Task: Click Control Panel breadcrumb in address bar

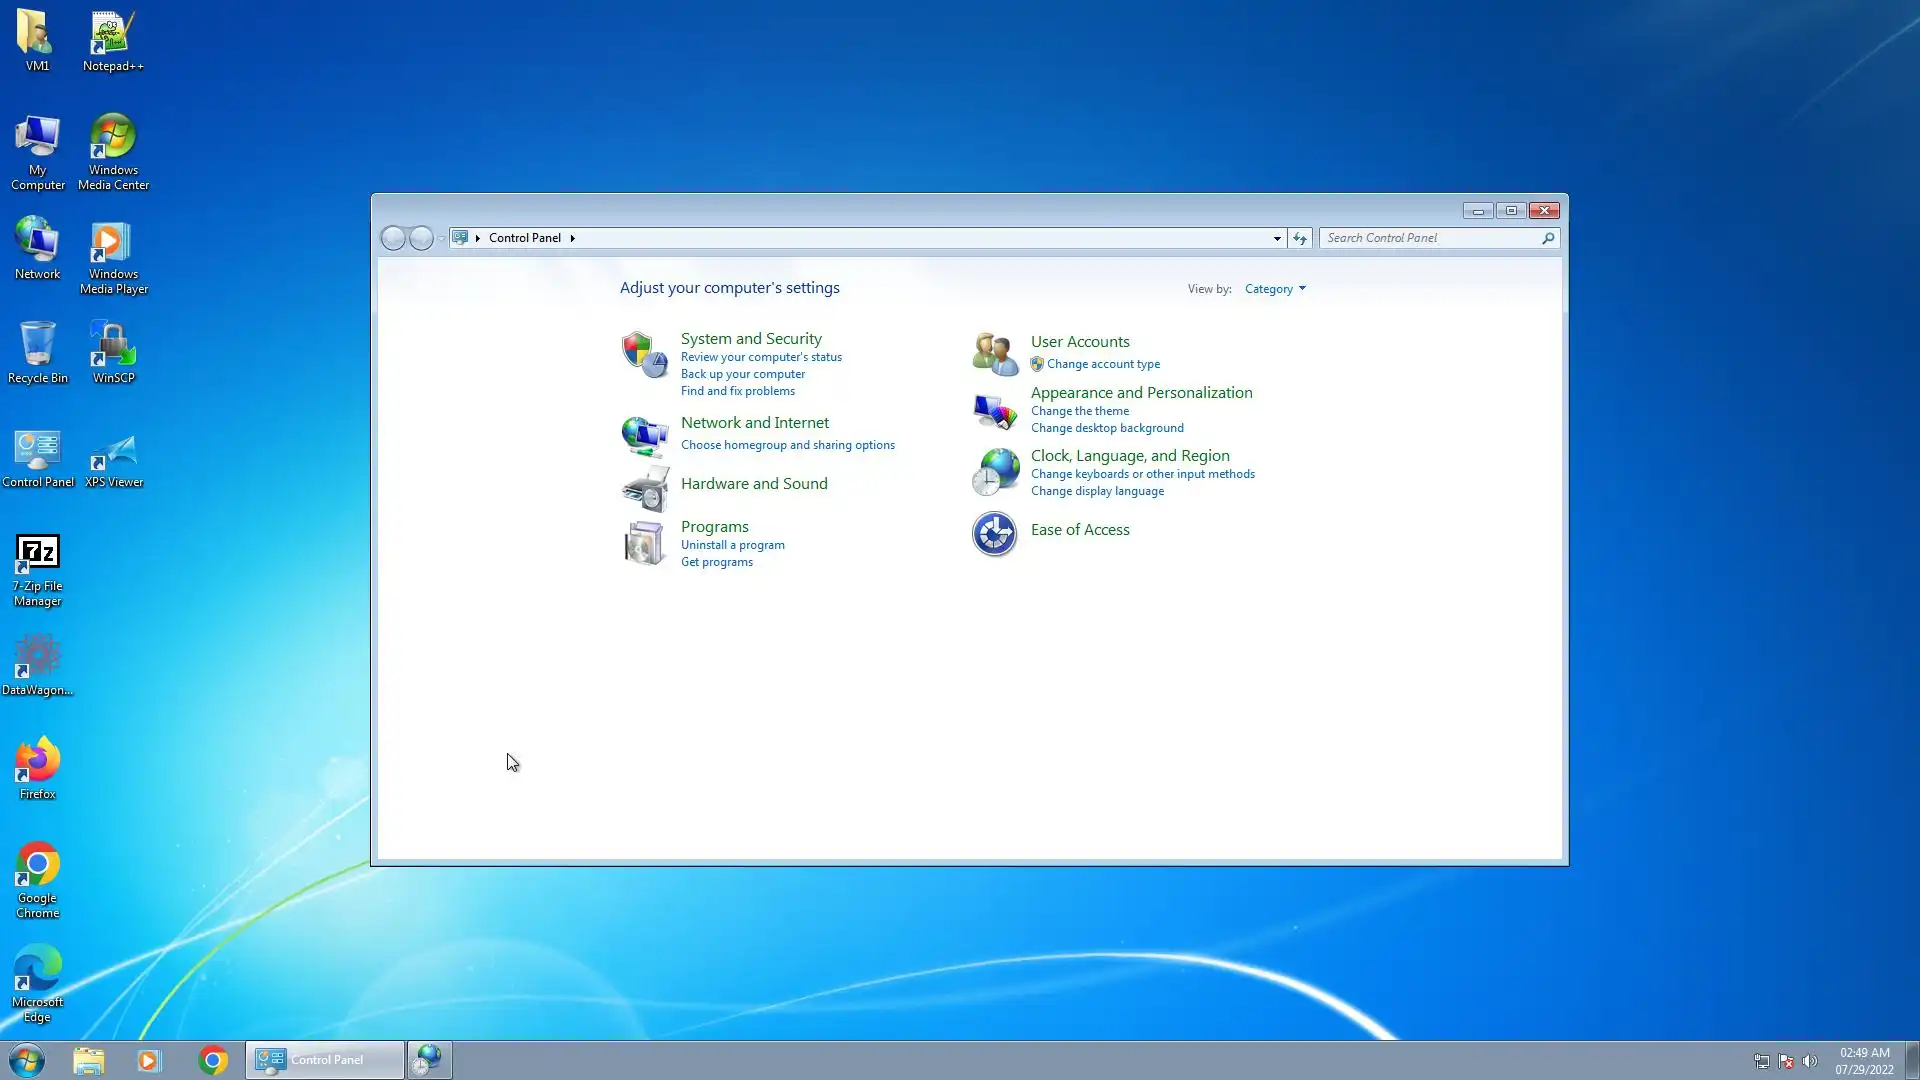Action: 524,238
